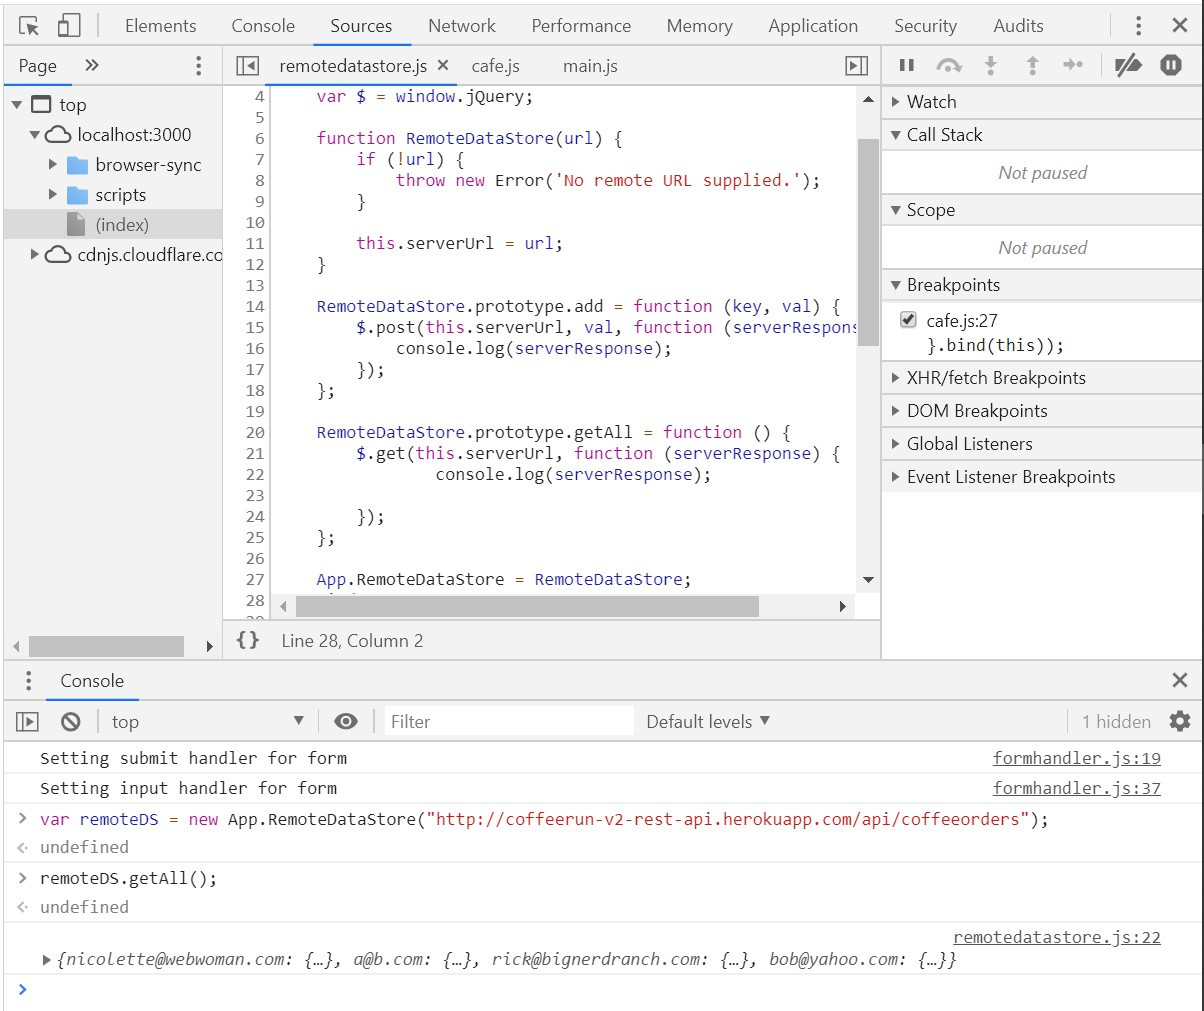Viewport: 1204px width, 1011px height.
Task: Clear the console with the clear icon
Action: pyautogui.click(x=70, y=721)
